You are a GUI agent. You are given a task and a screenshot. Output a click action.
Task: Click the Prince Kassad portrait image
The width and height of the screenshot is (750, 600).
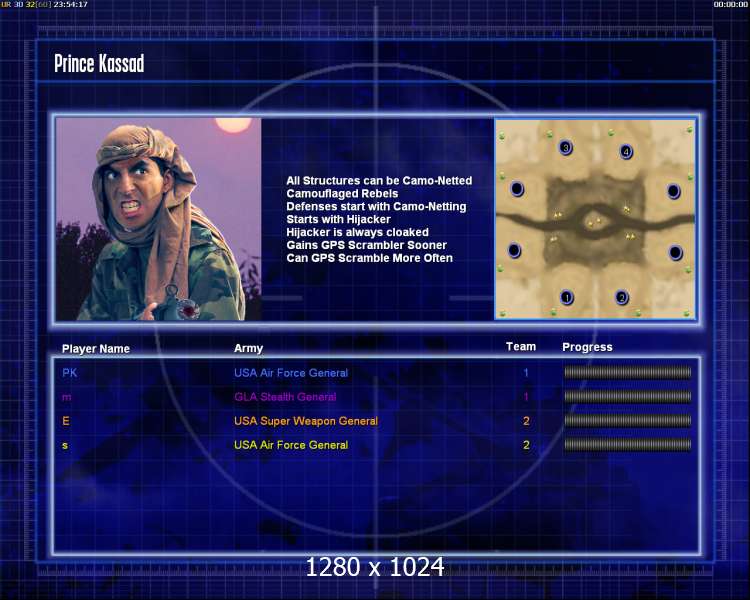tap(158, 219)
